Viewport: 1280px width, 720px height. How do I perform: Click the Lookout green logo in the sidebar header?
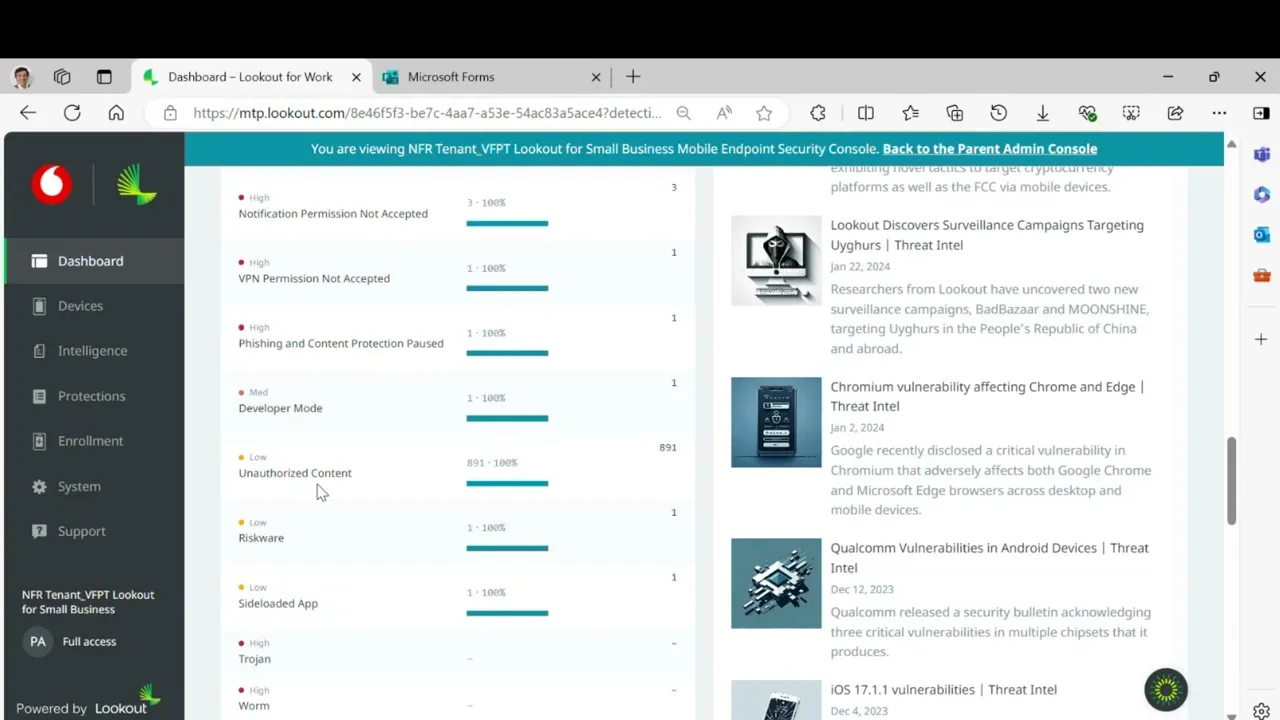click(137, 185)
